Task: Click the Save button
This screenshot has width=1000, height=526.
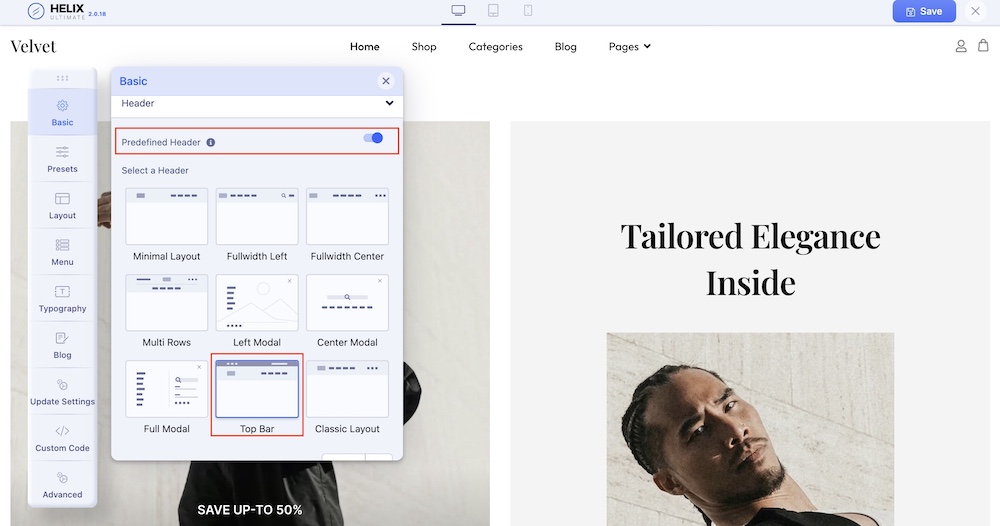Action: pyautogui.click(x=923, y=11)
